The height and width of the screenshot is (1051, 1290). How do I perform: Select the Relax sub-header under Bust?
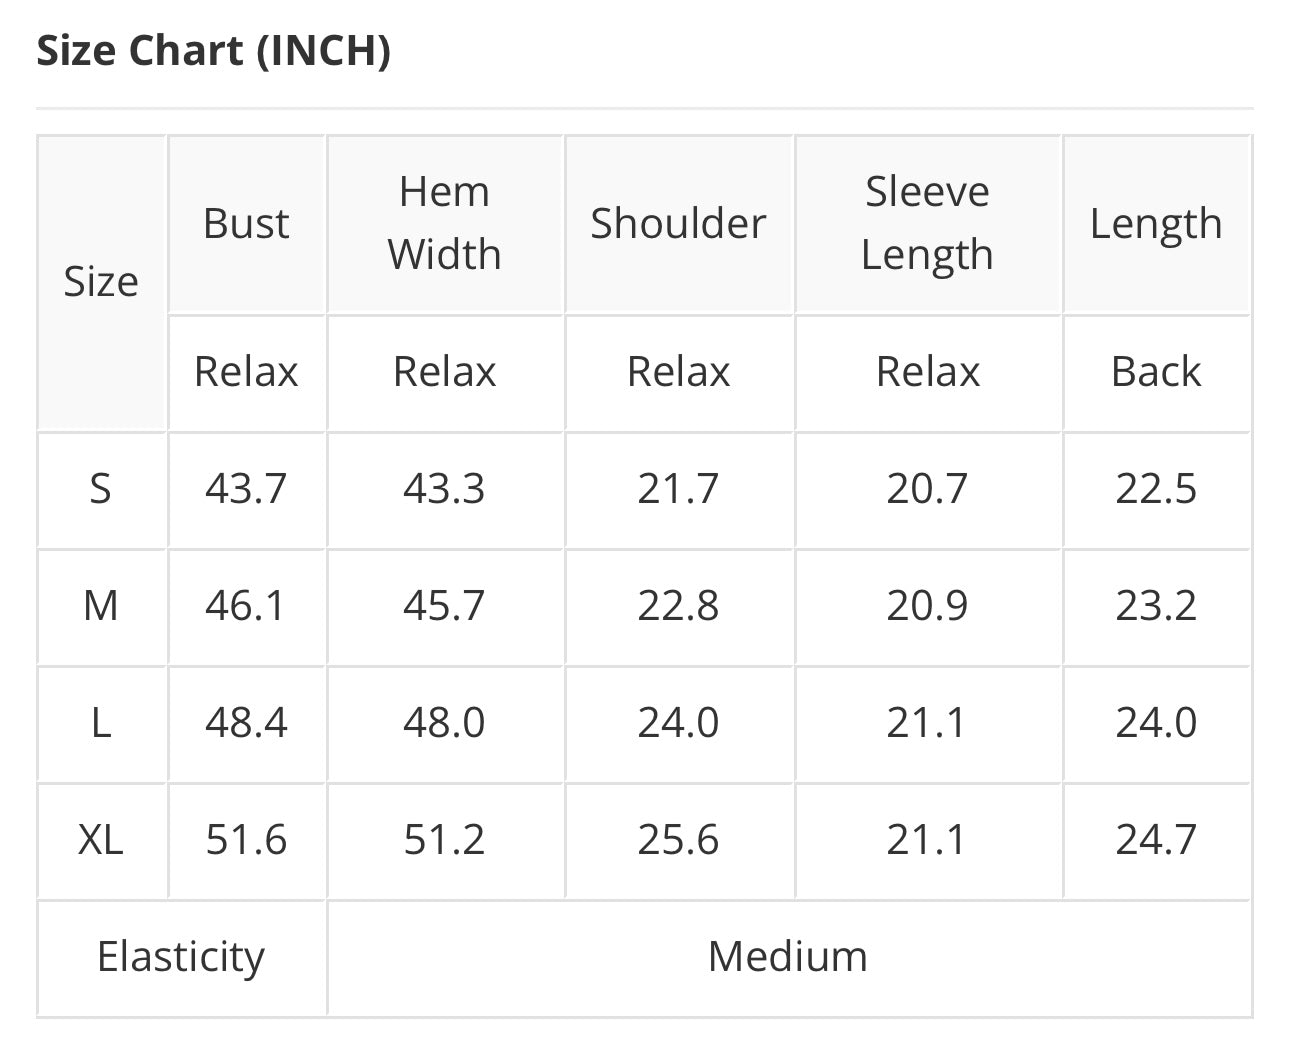point(246,372)
